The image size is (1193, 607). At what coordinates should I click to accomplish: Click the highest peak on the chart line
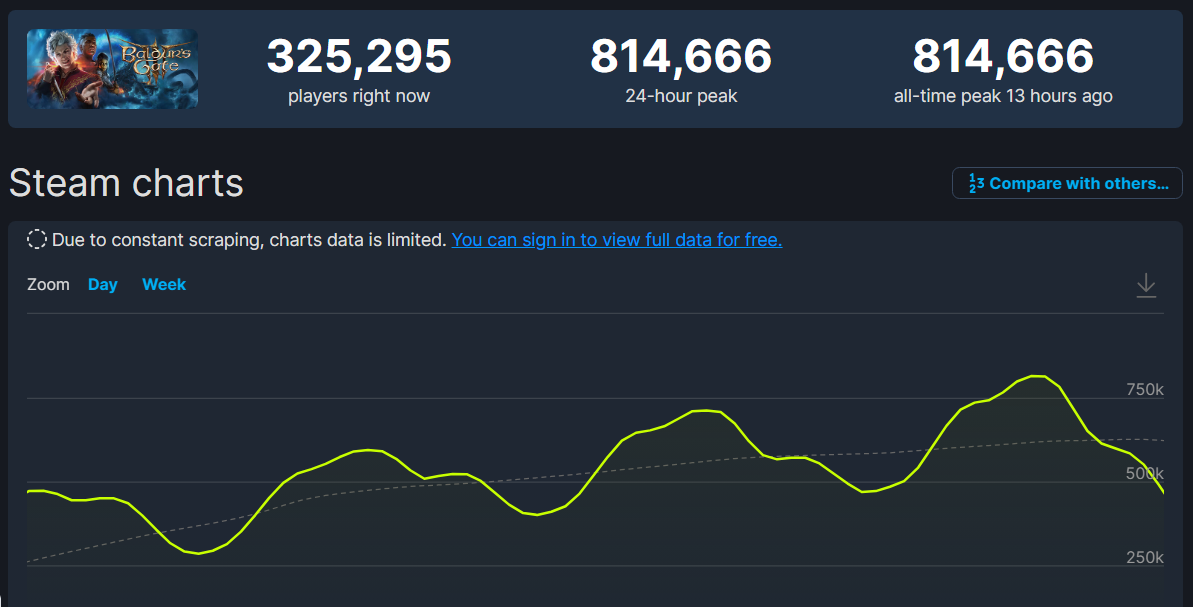click(x=1038, y=376)
